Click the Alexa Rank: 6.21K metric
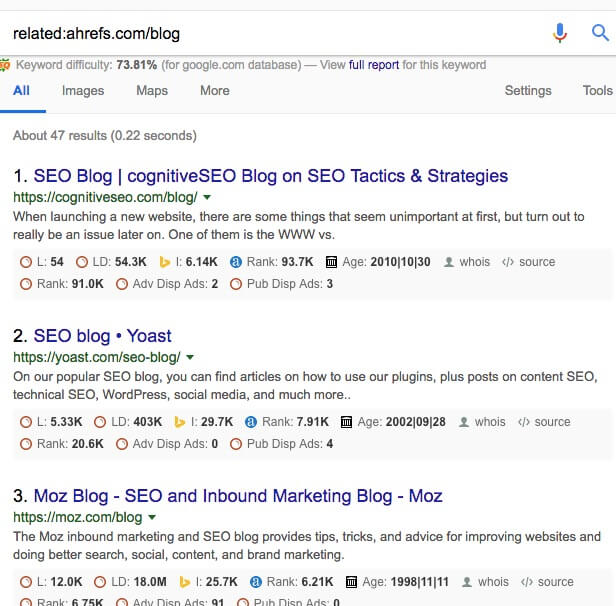This screenshot has width=616, height=606. click(292, 582)
